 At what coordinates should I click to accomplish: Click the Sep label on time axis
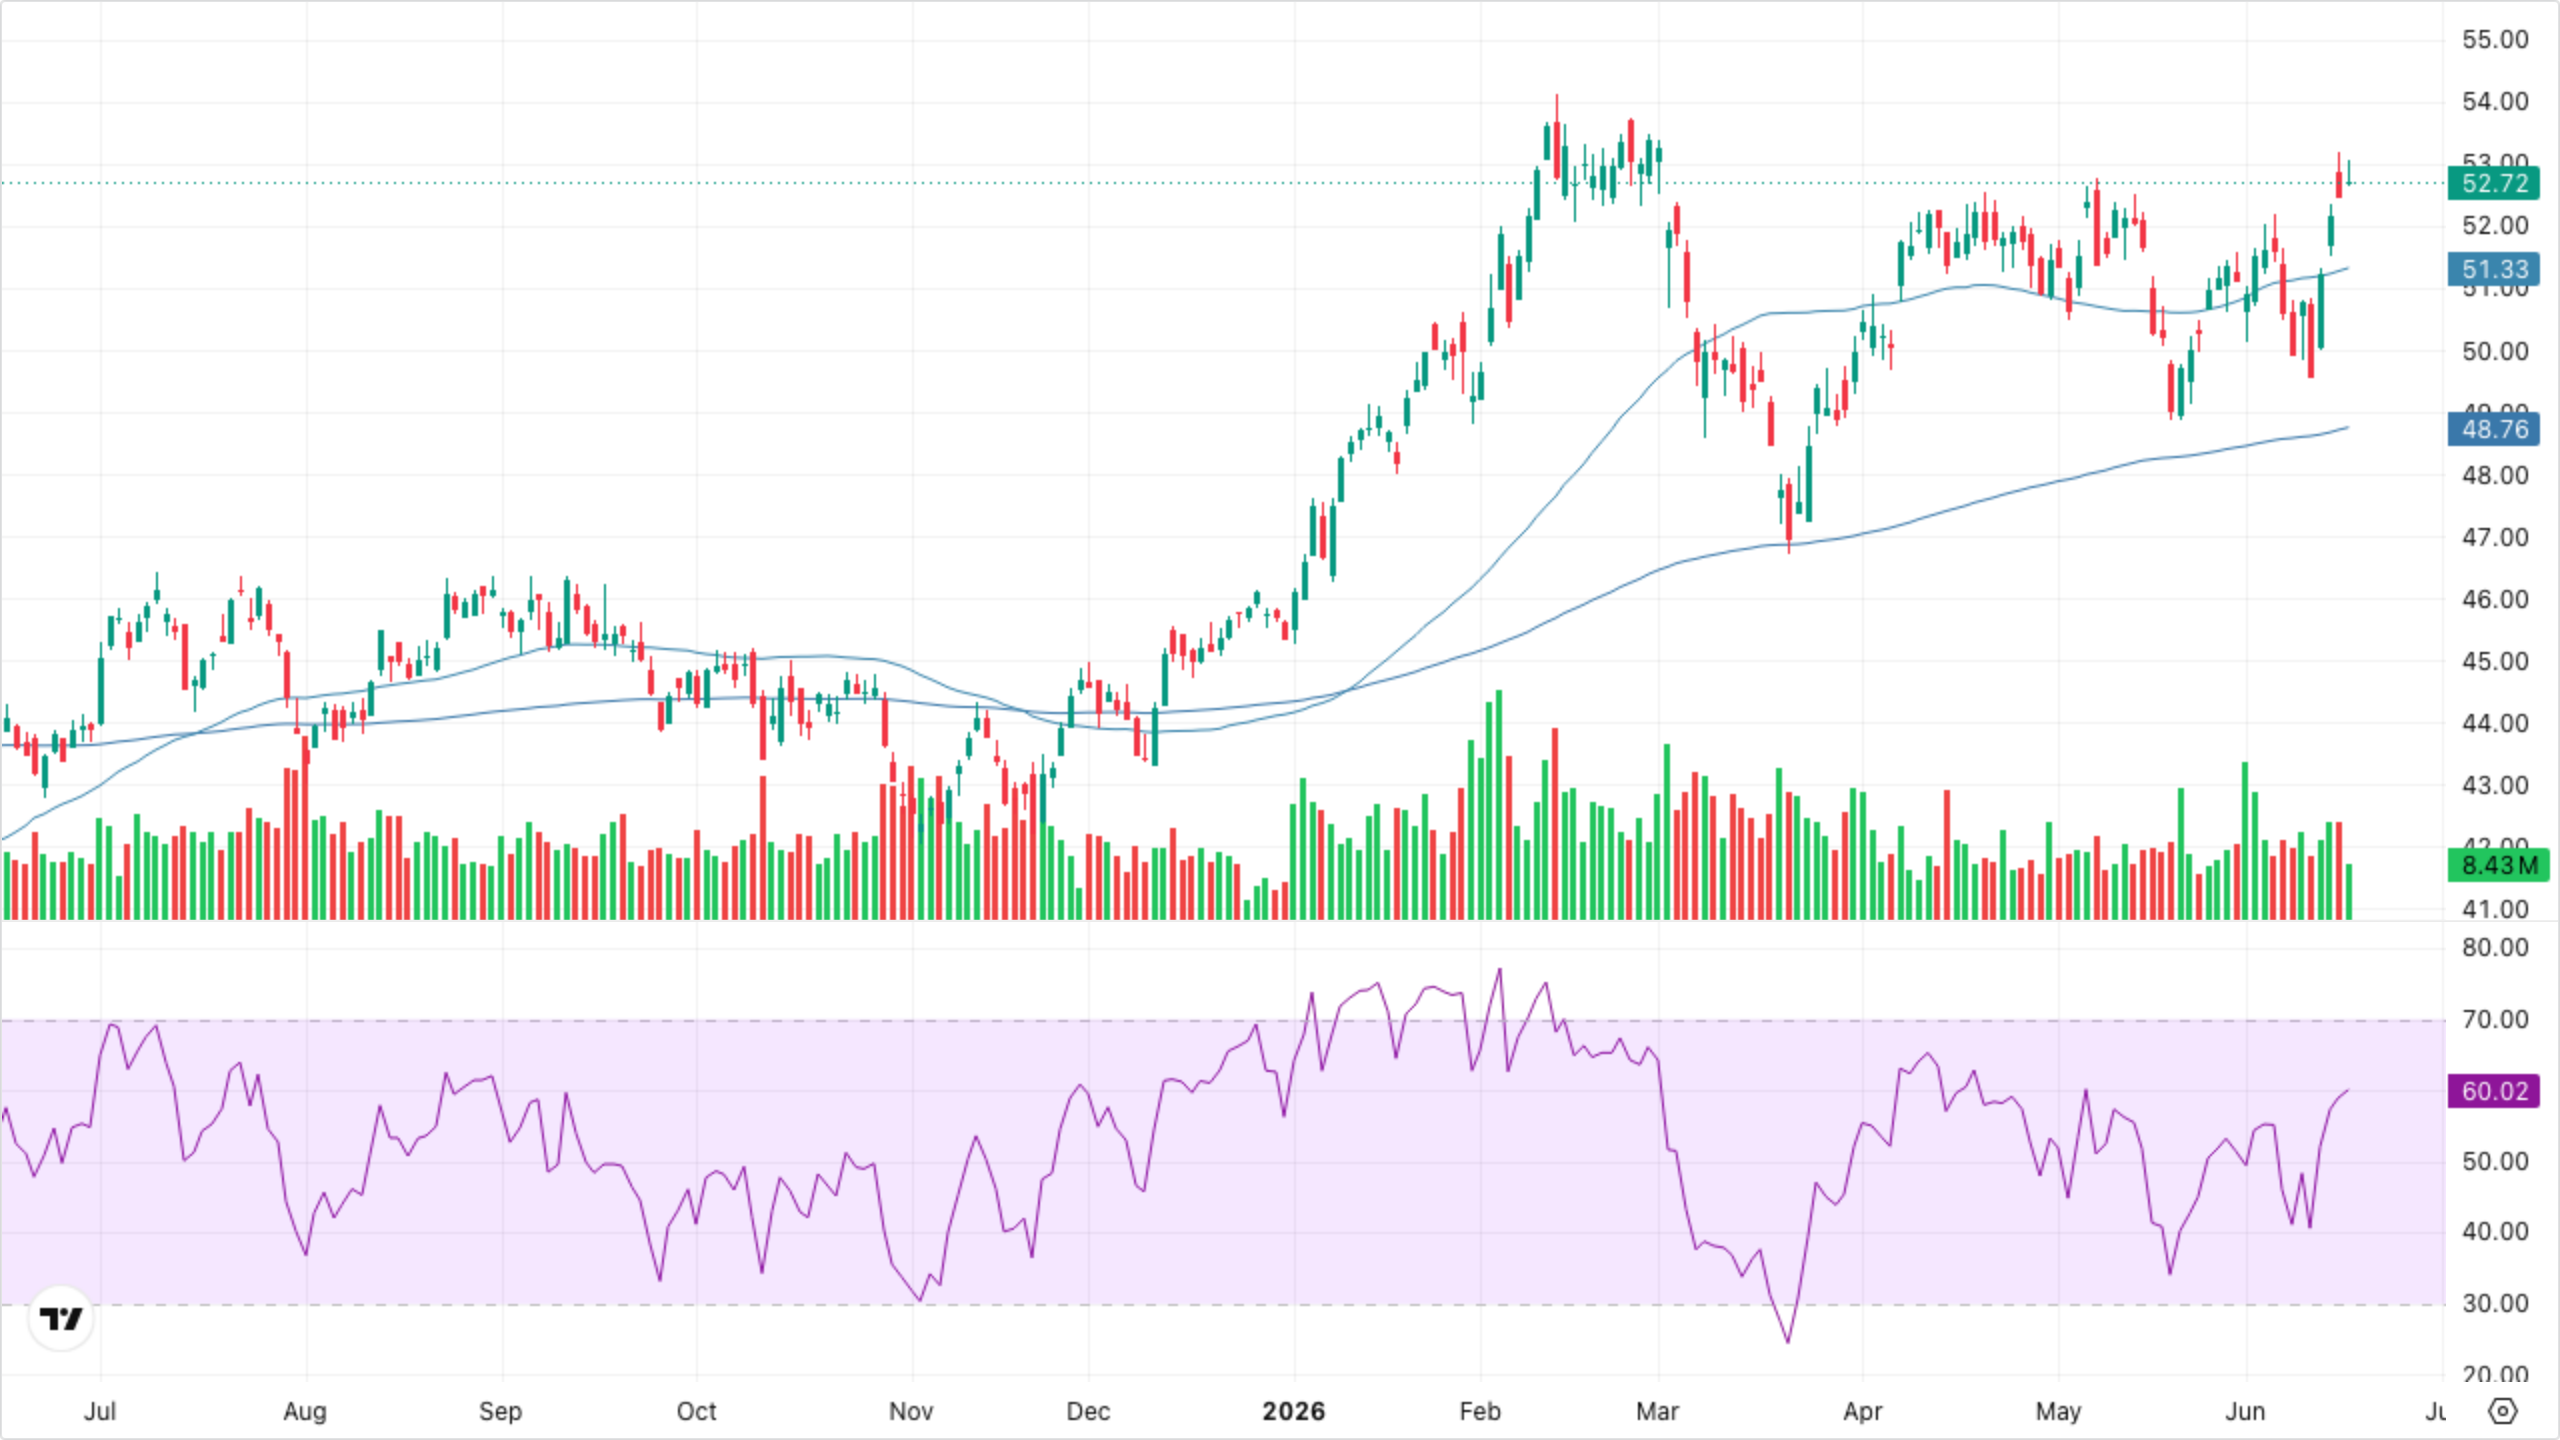coord(500,1411)
